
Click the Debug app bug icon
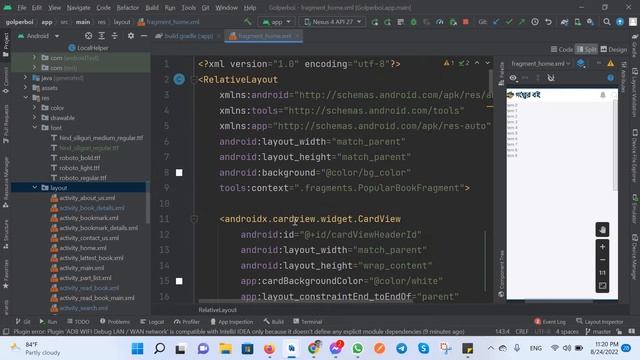413,22
